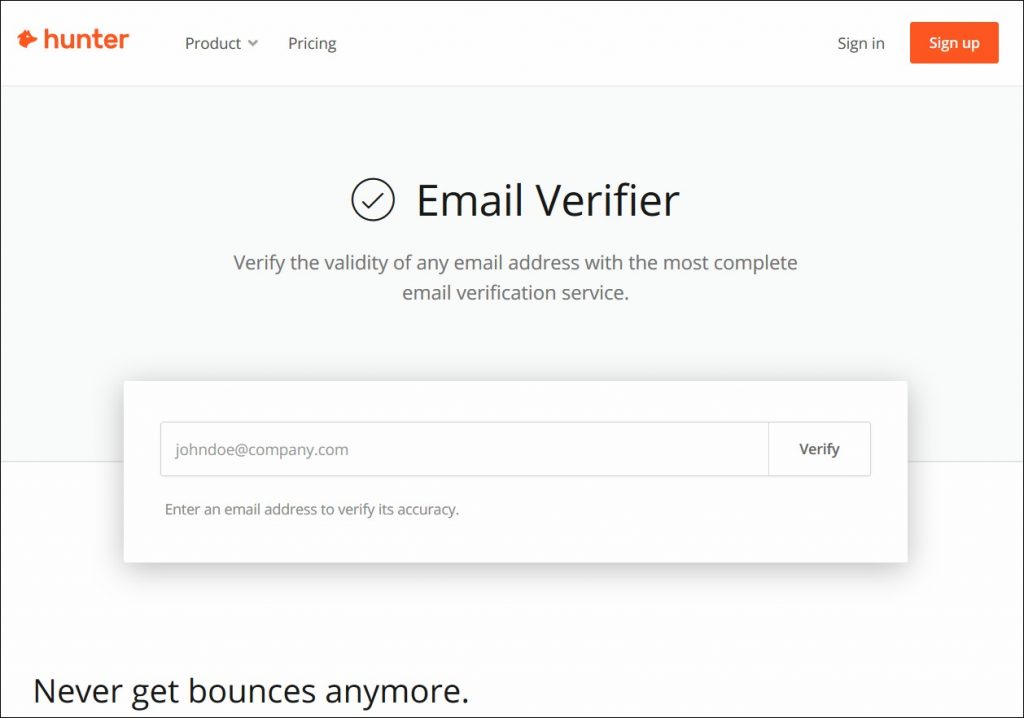Click the 'email verification service.' text line

point(515,293)
